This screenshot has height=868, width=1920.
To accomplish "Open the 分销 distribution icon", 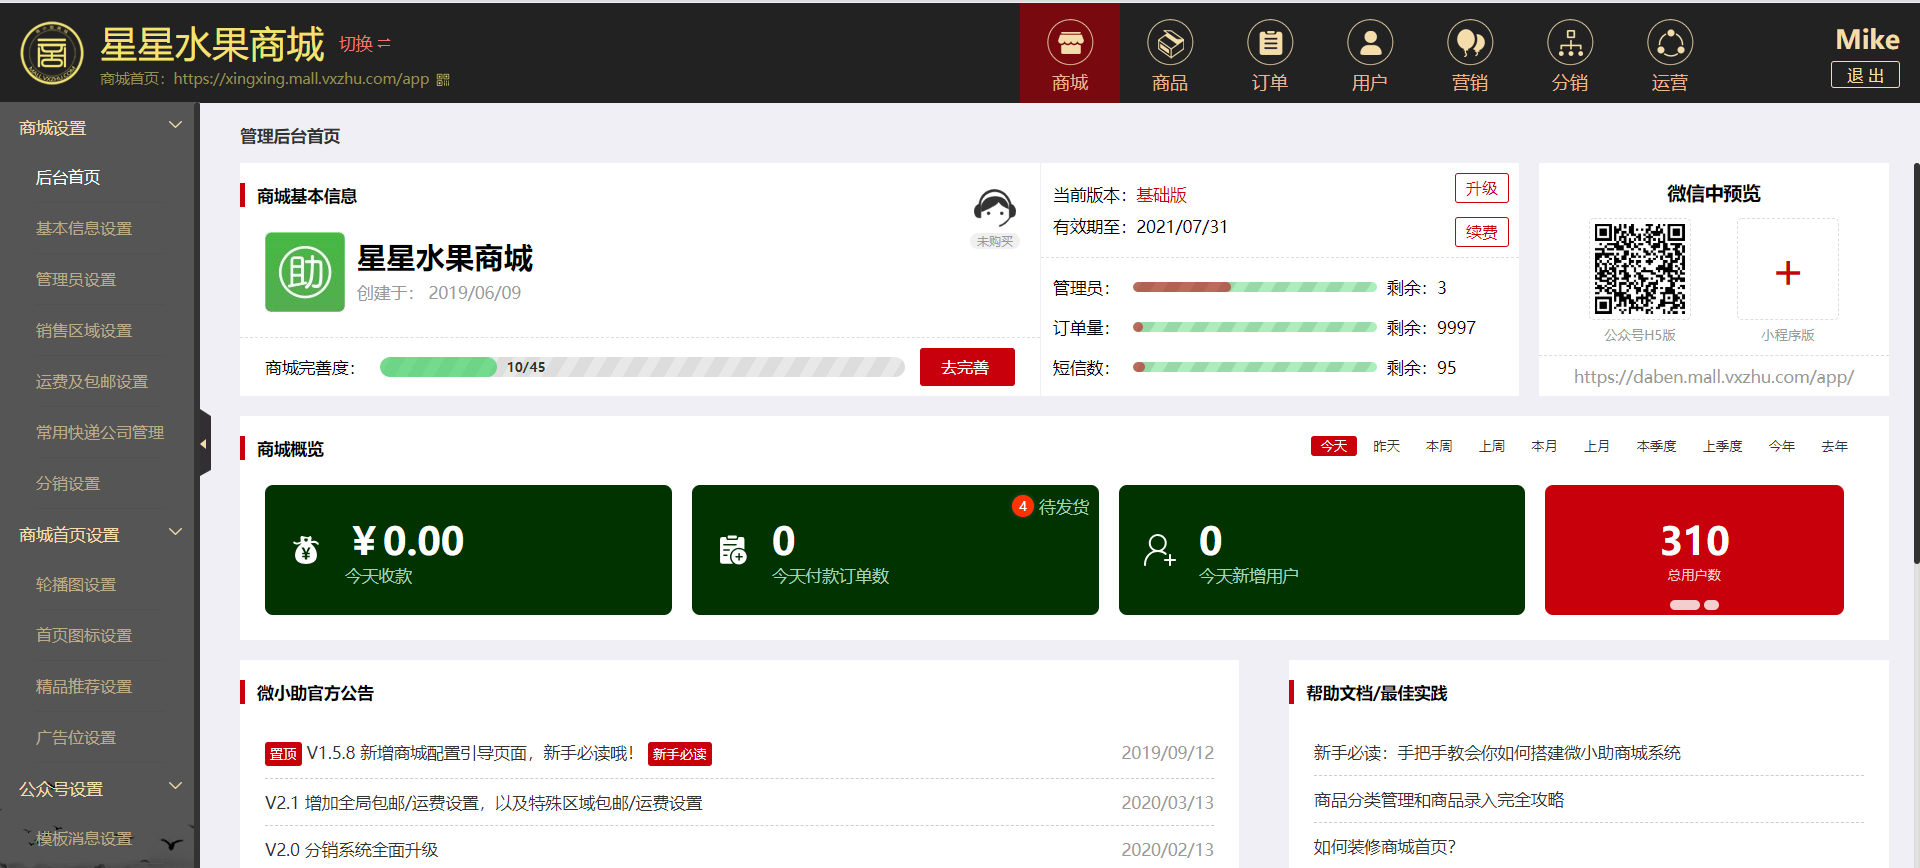I will pos(1569,45).
